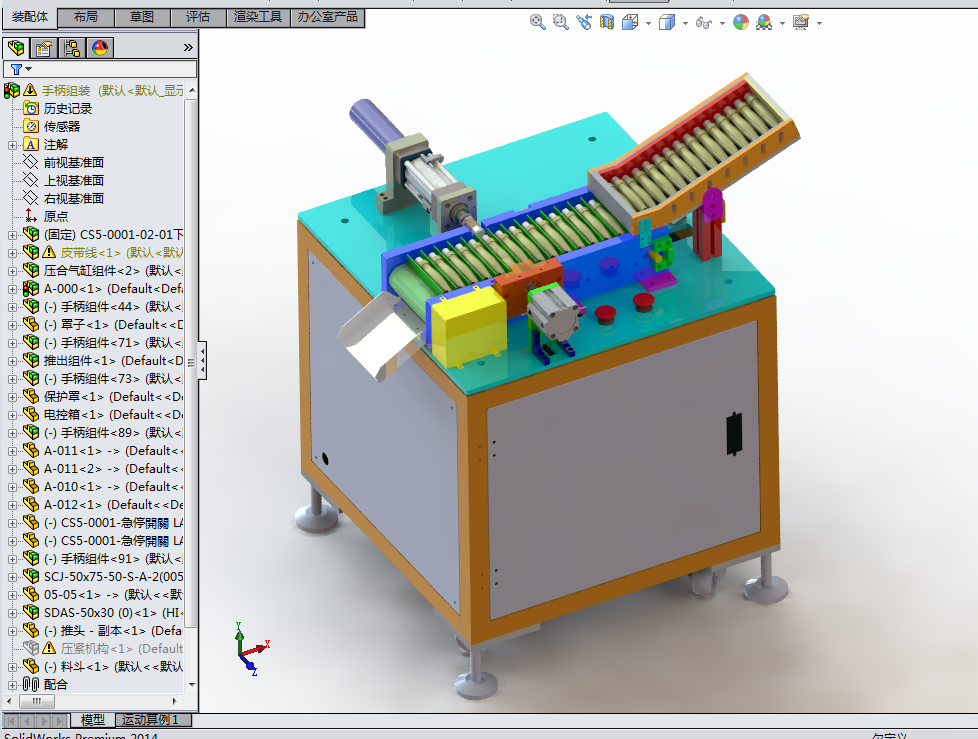Open the filter dropdown arrow

point(28,69)
